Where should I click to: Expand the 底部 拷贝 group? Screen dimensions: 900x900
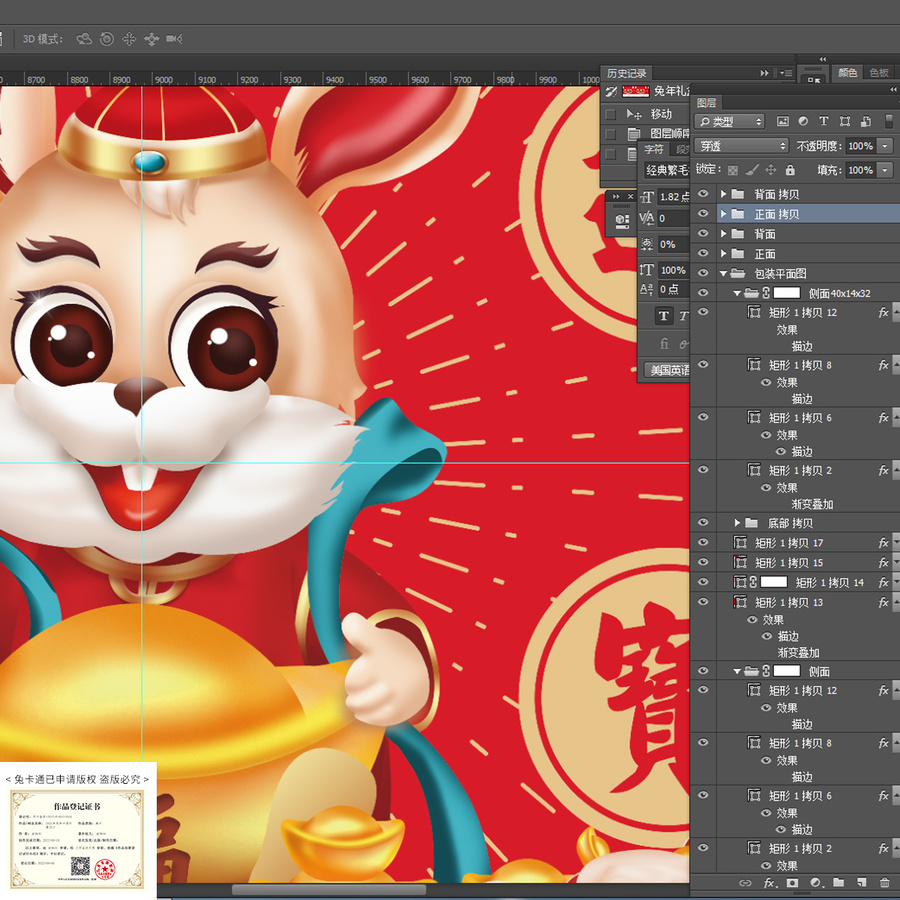pos(738,523)
